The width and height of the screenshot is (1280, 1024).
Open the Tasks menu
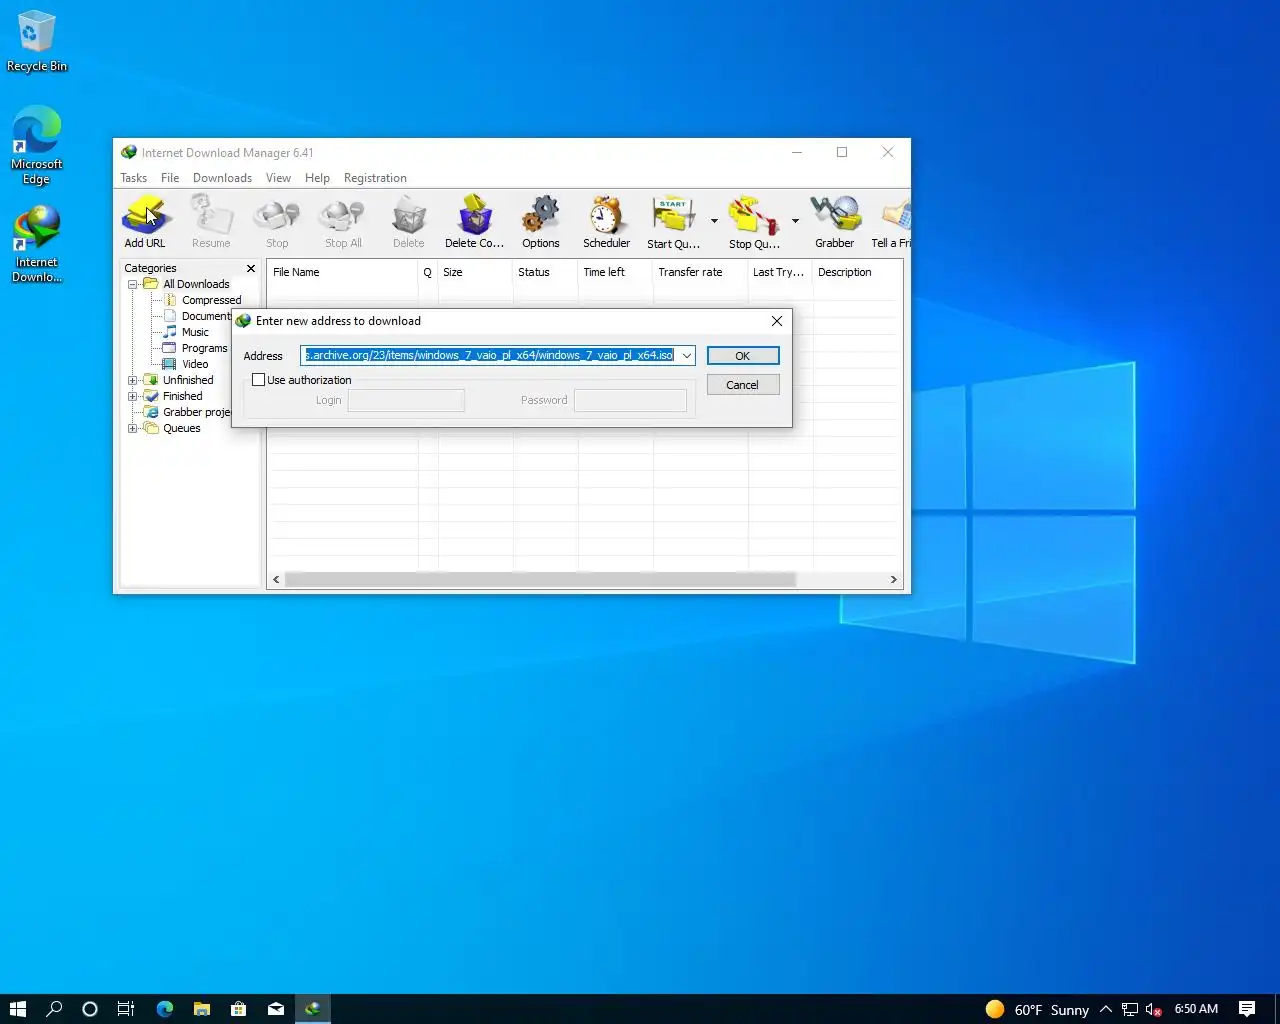coord(134,178)
